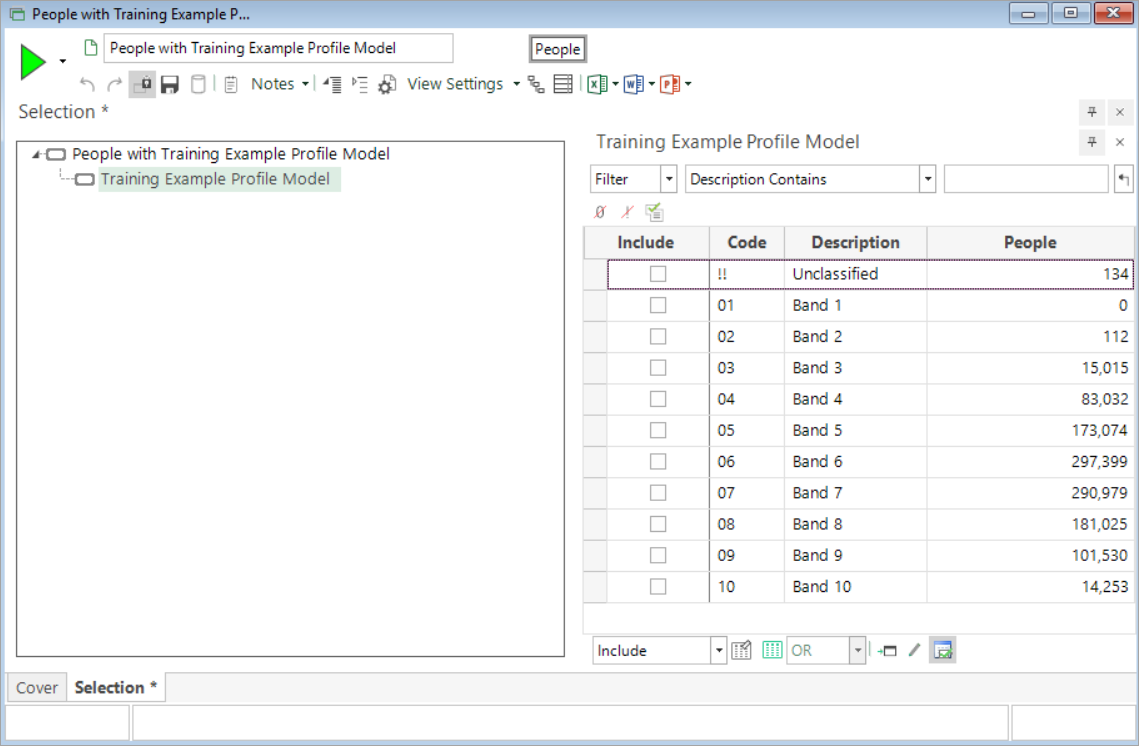This screenshot has width=1139, height=746.
Task: Click the document icon beside the title field
Action: [x=91, y=48]
